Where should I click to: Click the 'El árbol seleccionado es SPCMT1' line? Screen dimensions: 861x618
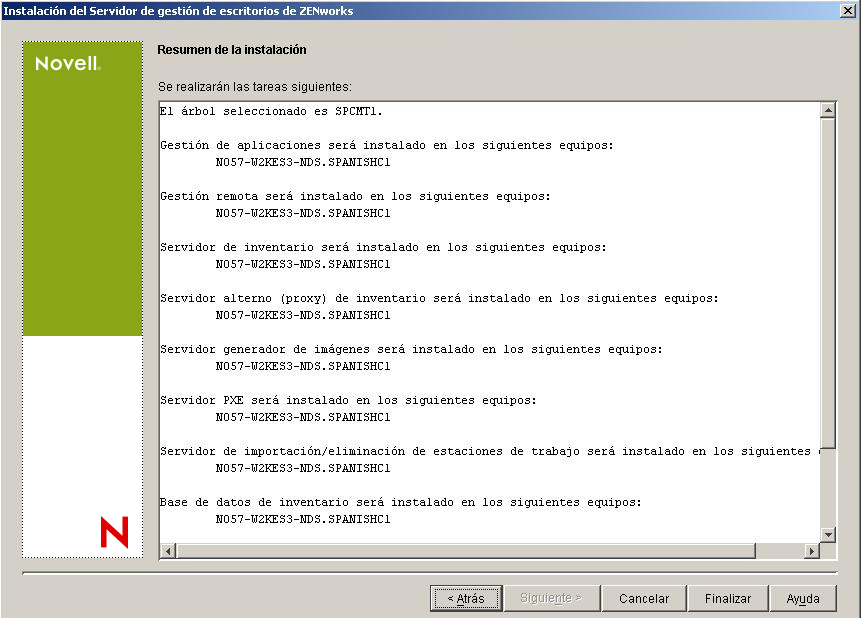click(271, 111)
